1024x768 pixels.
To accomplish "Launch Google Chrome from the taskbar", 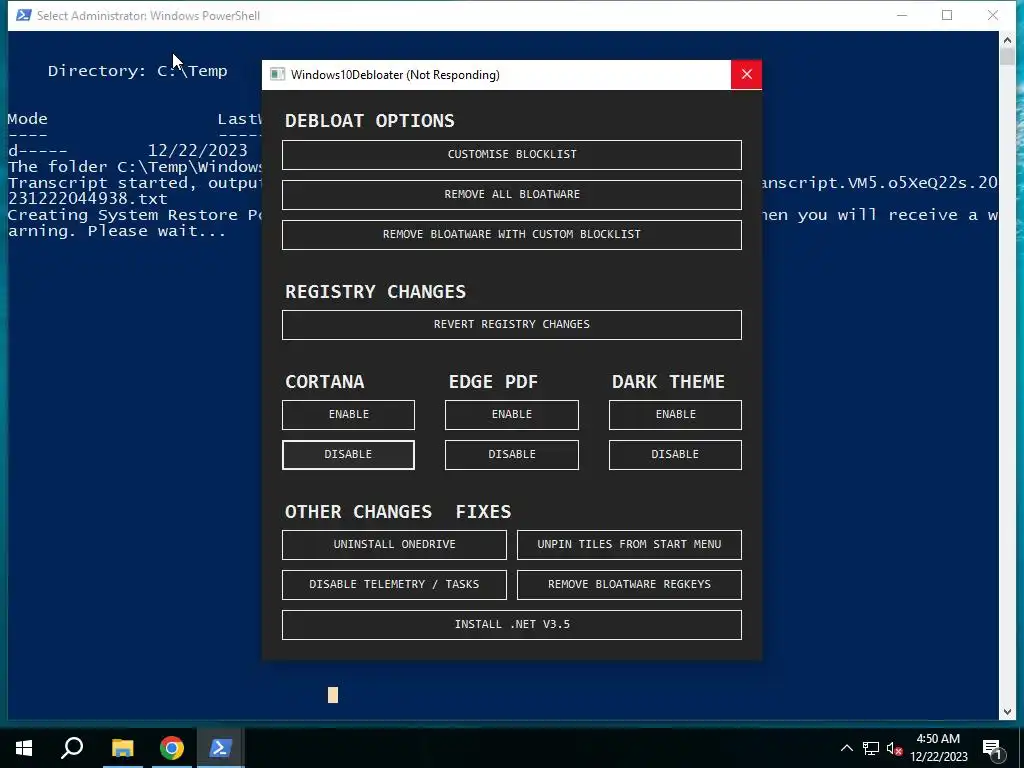I will tap(172, 748).
